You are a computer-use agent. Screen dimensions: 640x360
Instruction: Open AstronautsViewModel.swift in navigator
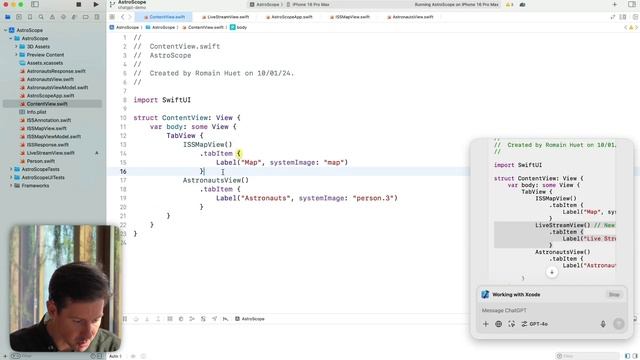click(x=54, y=87)
